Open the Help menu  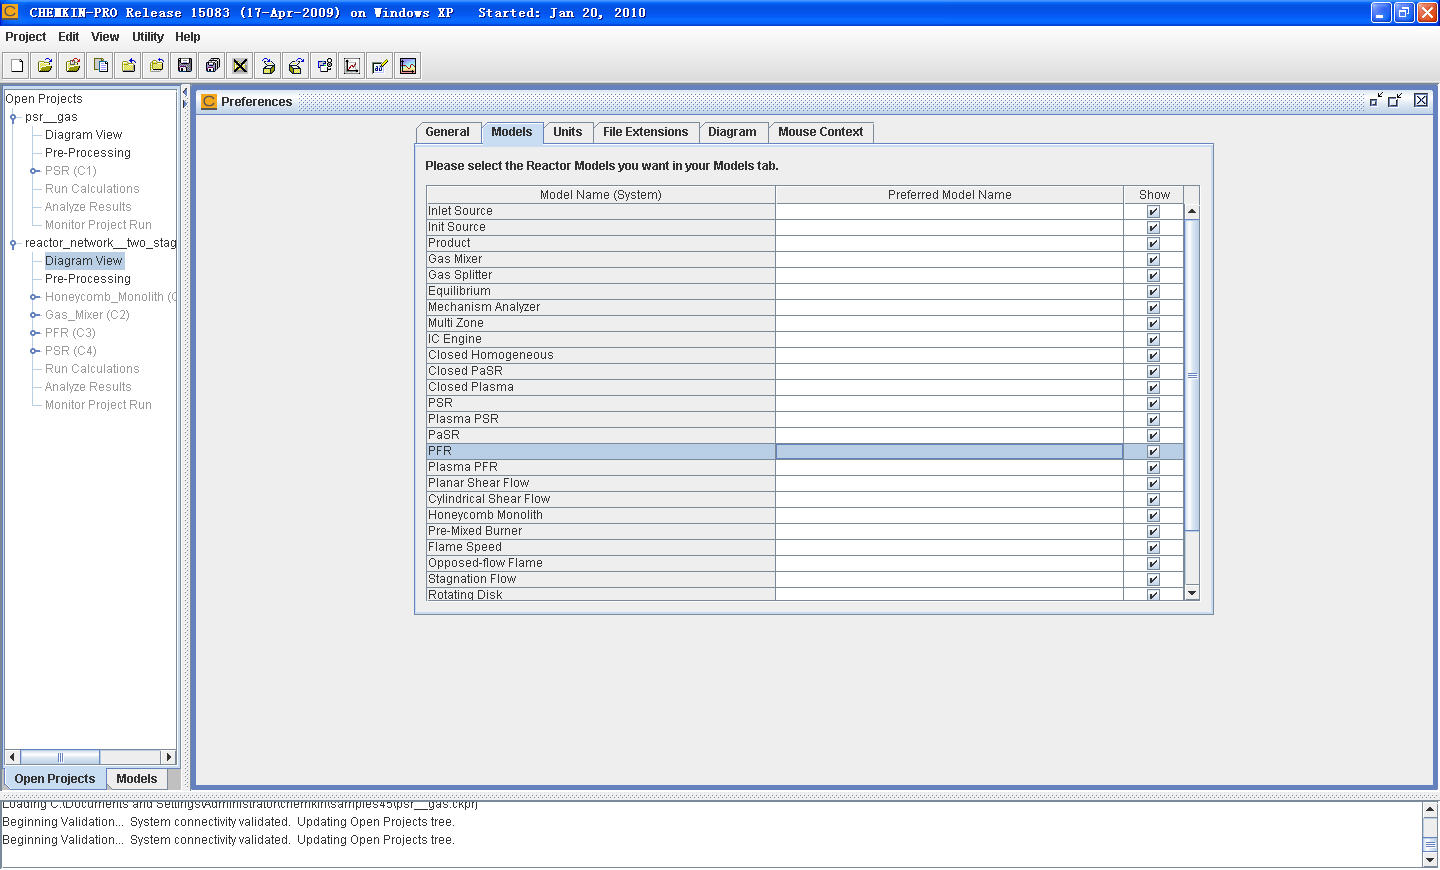(188, 37)
